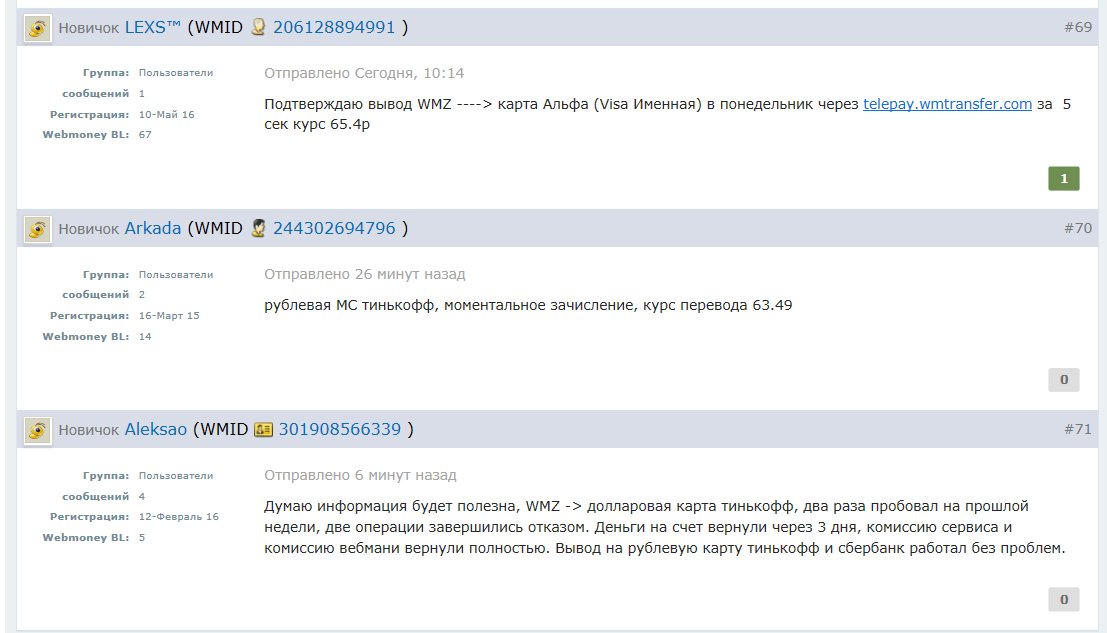Click "Новичок" rank label before Aleksao
Viewport: 1107px width, 633px height.
(x=88, y=430)
